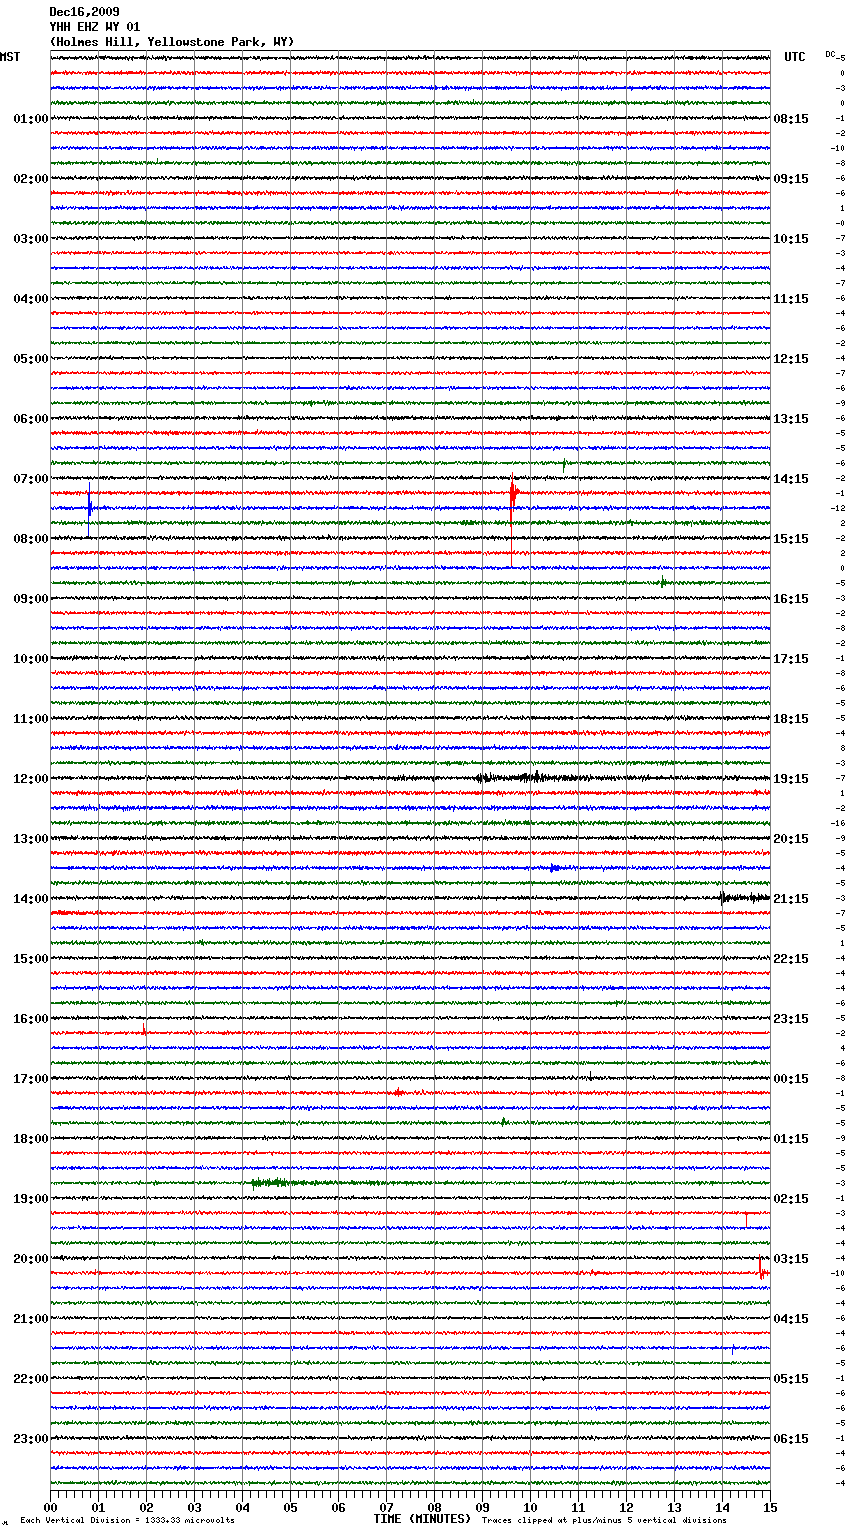The width and height of the screenshot is (850, 1534).
Task: Click the 15:15 UTC time label
Action: tap(791, 539)
